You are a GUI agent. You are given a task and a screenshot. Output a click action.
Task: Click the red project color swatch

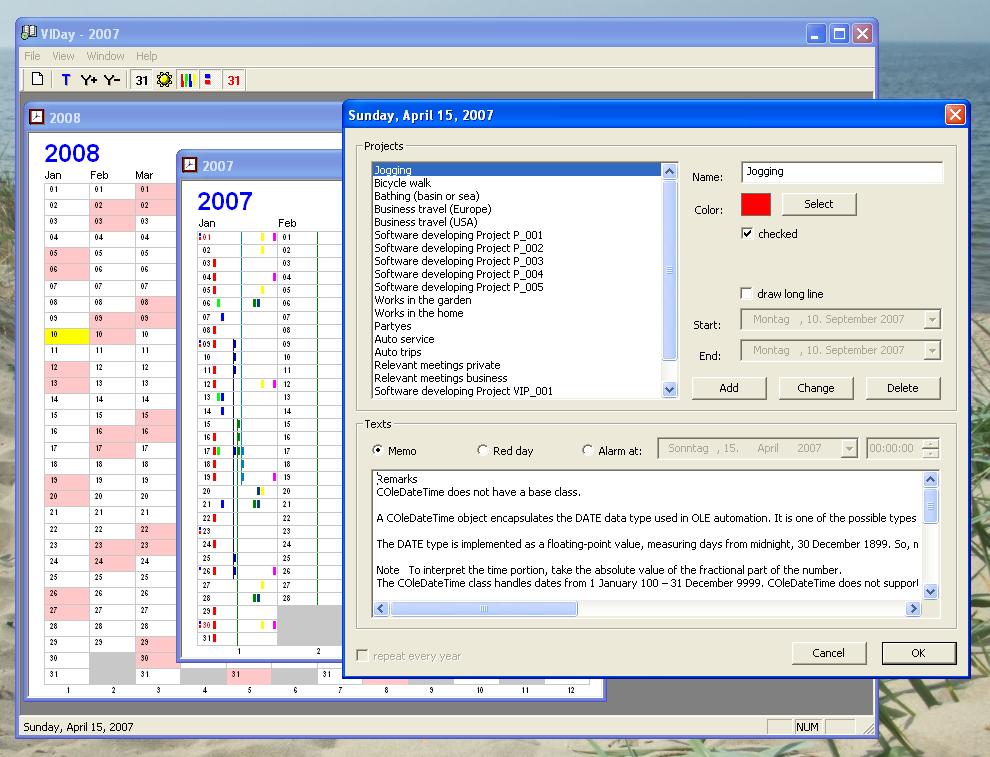click(756, 204)
